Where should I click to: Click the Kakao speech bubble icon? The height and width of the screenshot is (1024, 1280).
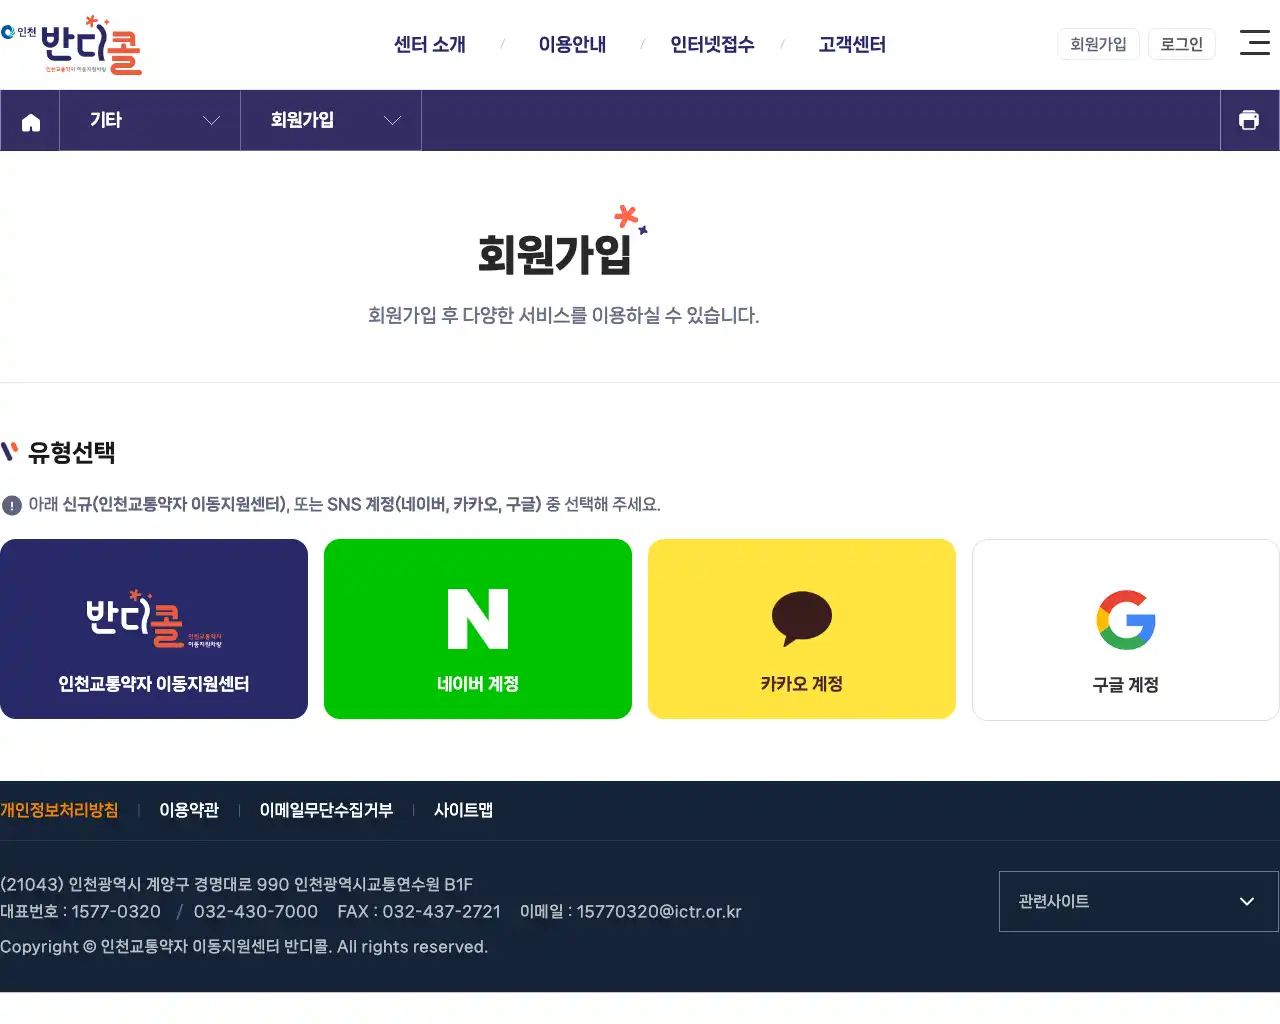802,618
